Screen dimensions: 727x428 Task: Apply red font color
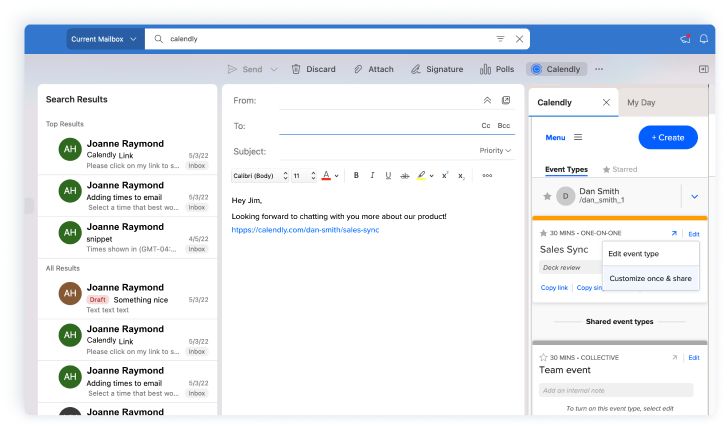pyautogui.click(x=326, y=176)
